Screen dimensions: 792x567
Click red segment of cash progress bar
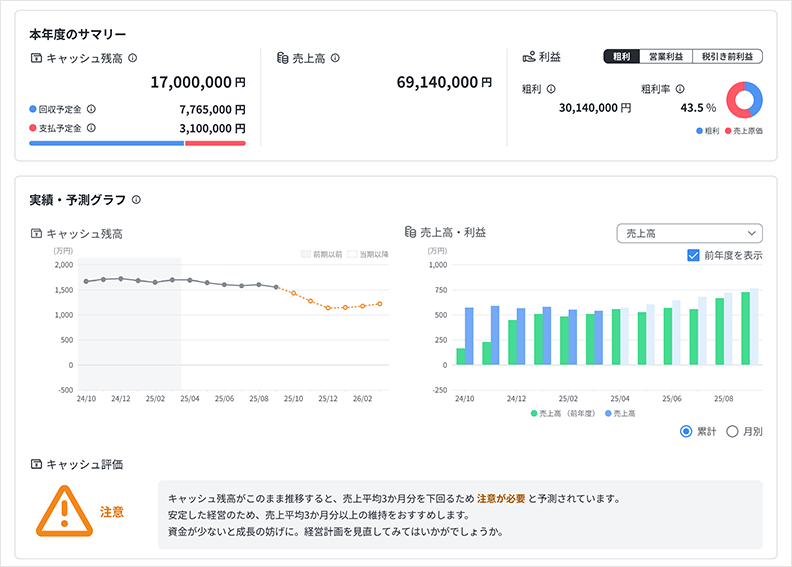(x=216, y=143)
